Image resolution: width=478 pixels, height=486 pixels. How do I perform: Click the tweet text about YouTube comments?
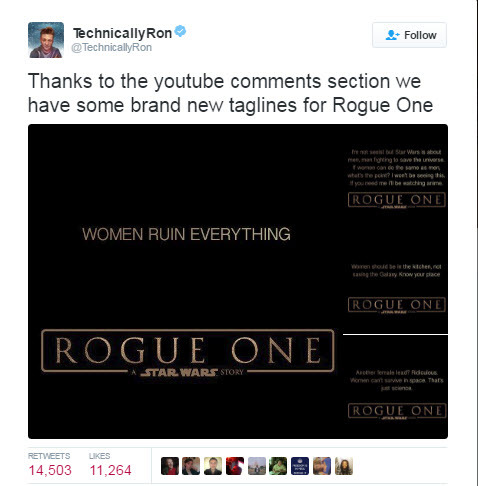(231, 93)
